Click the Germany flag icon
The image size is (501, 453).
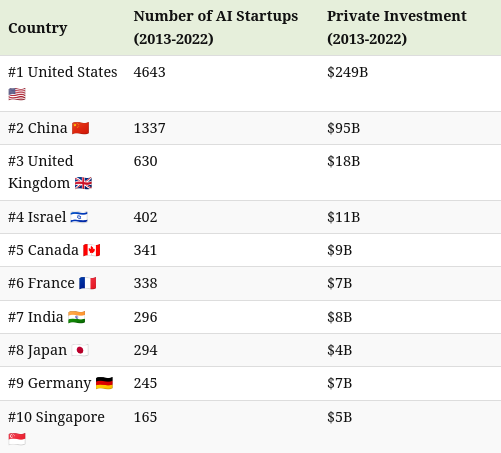(x=104, y=383)
